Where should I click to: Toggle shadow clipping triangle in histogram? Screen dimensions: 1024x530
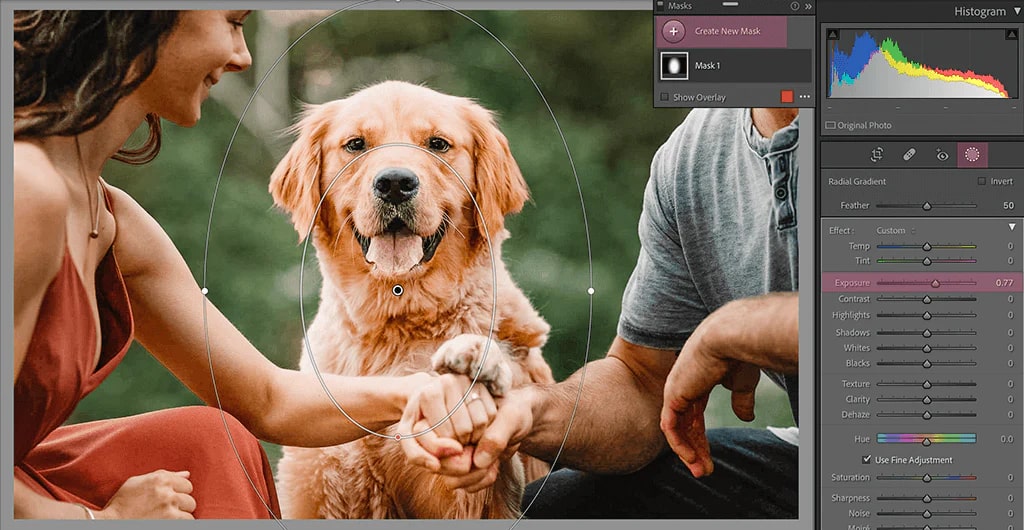pyautogui.click(x=833, y=34)
